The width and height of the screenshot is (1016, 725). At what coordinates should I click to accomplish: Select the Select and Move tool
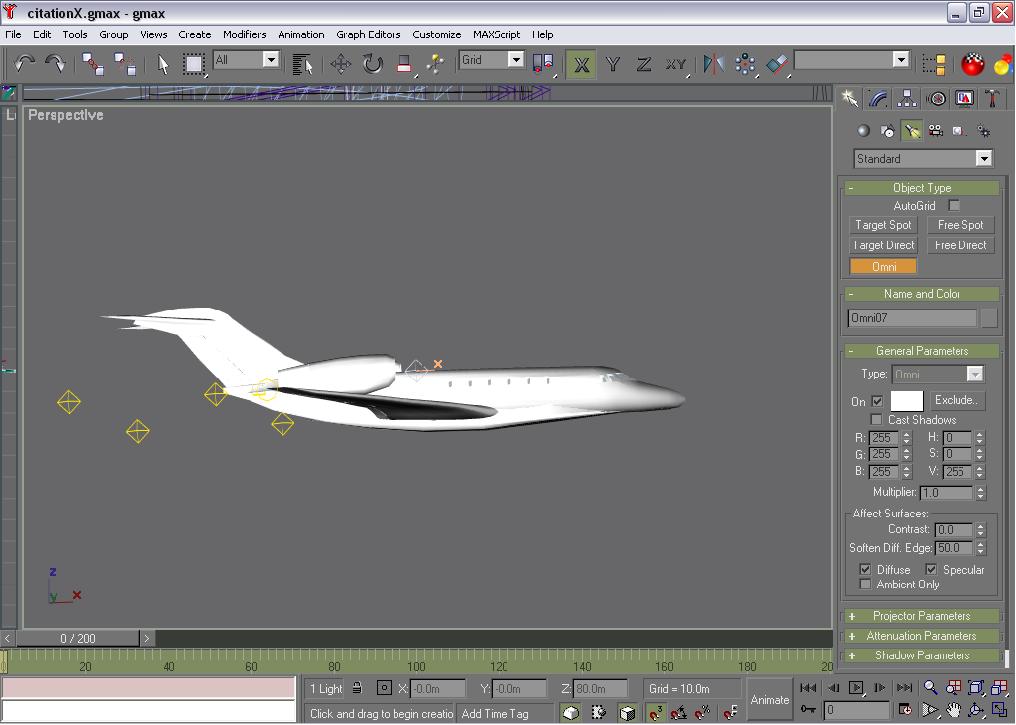pos(340,64)
